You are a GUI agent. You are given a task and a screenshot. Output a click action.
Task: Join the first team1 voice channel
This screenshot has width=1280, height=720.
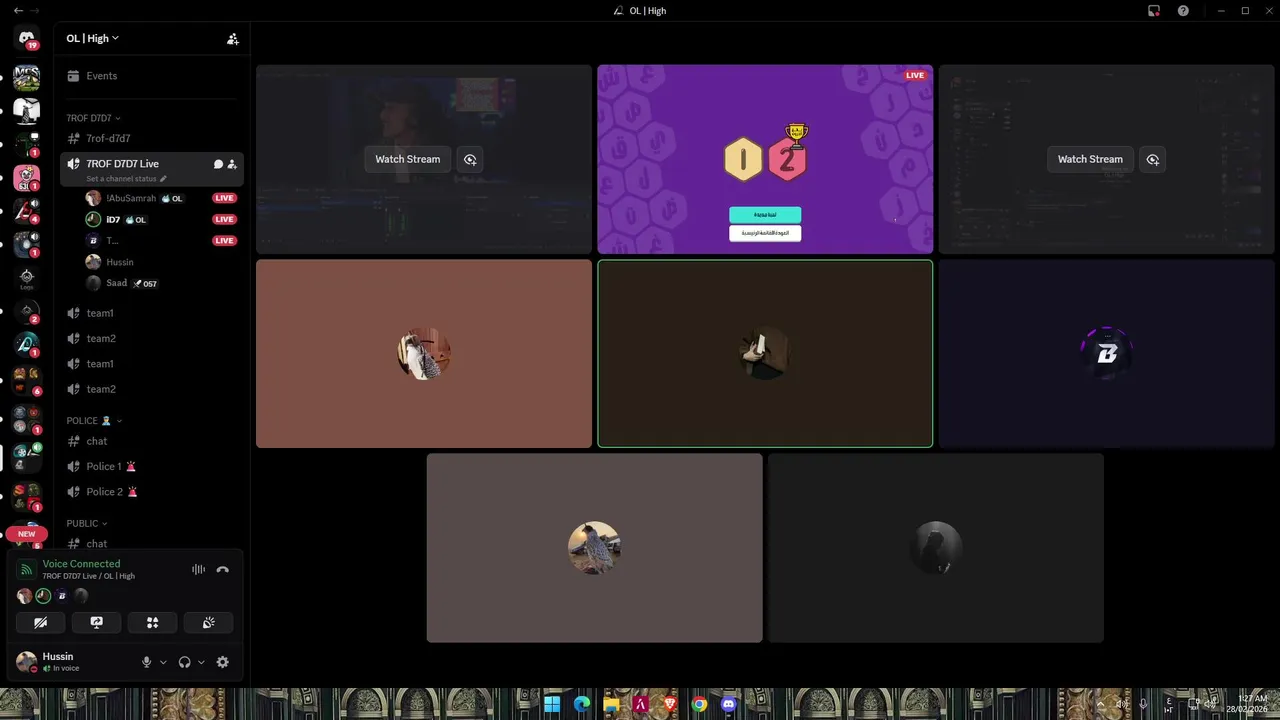pyautogui.click(x=150, y=313)
